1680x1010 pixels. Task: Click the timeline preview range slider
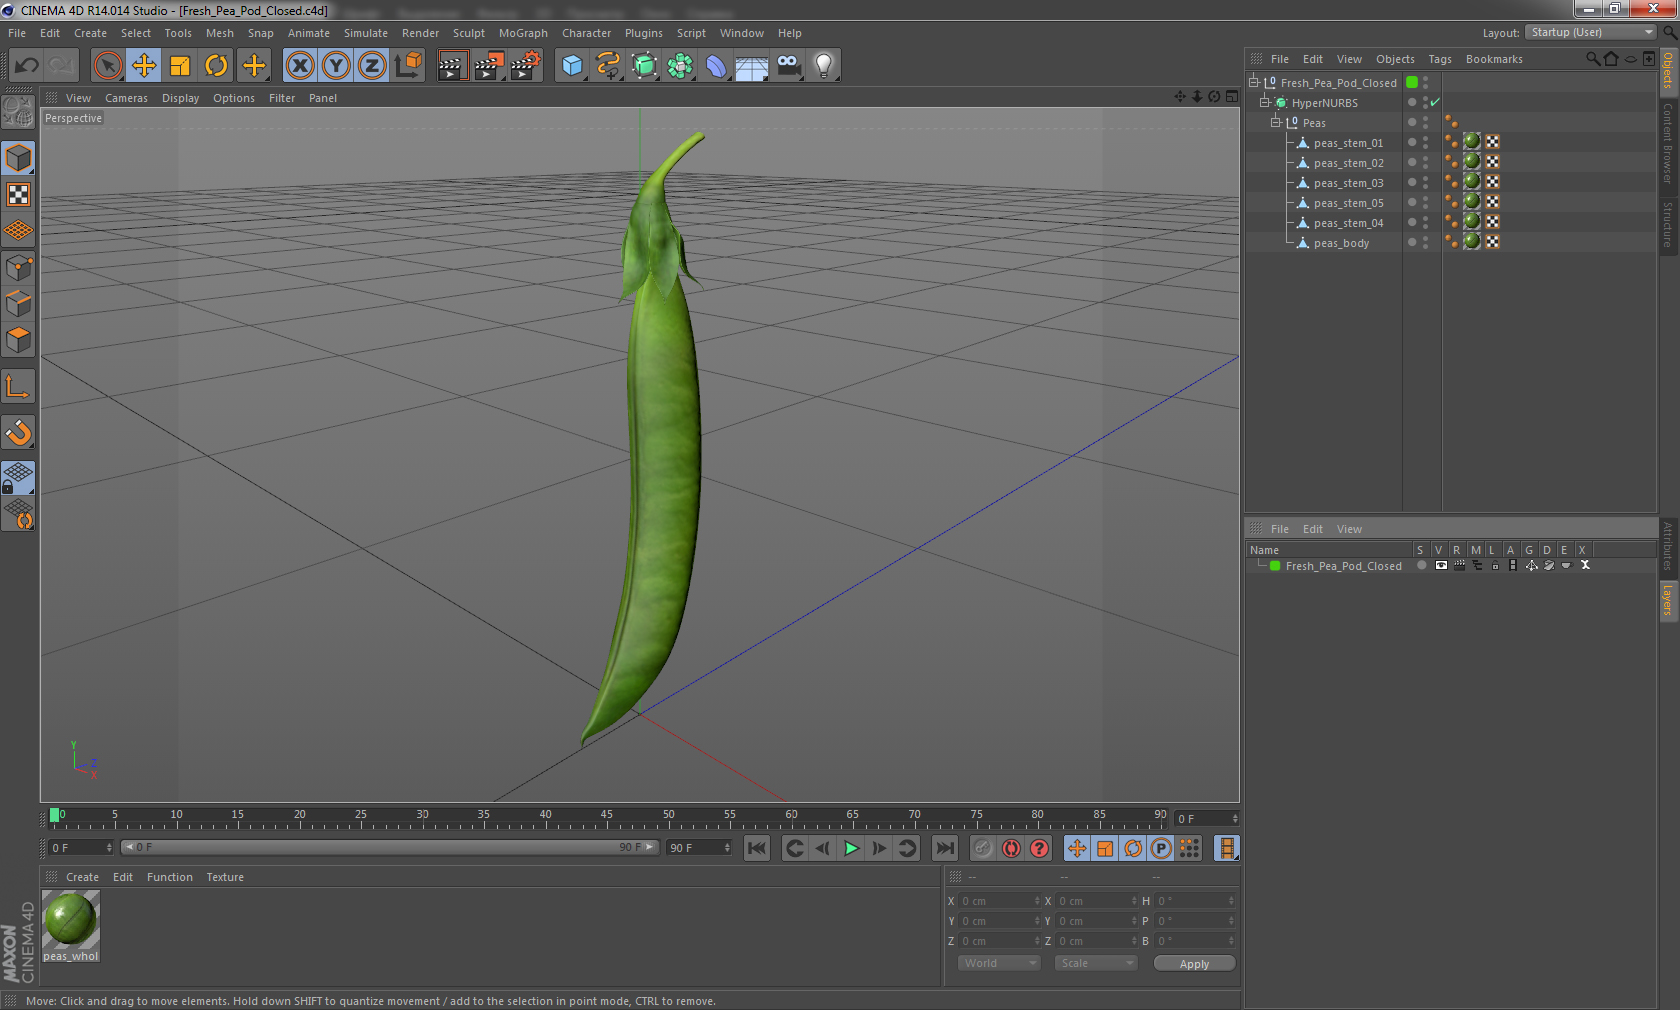(x=389, y=847)
